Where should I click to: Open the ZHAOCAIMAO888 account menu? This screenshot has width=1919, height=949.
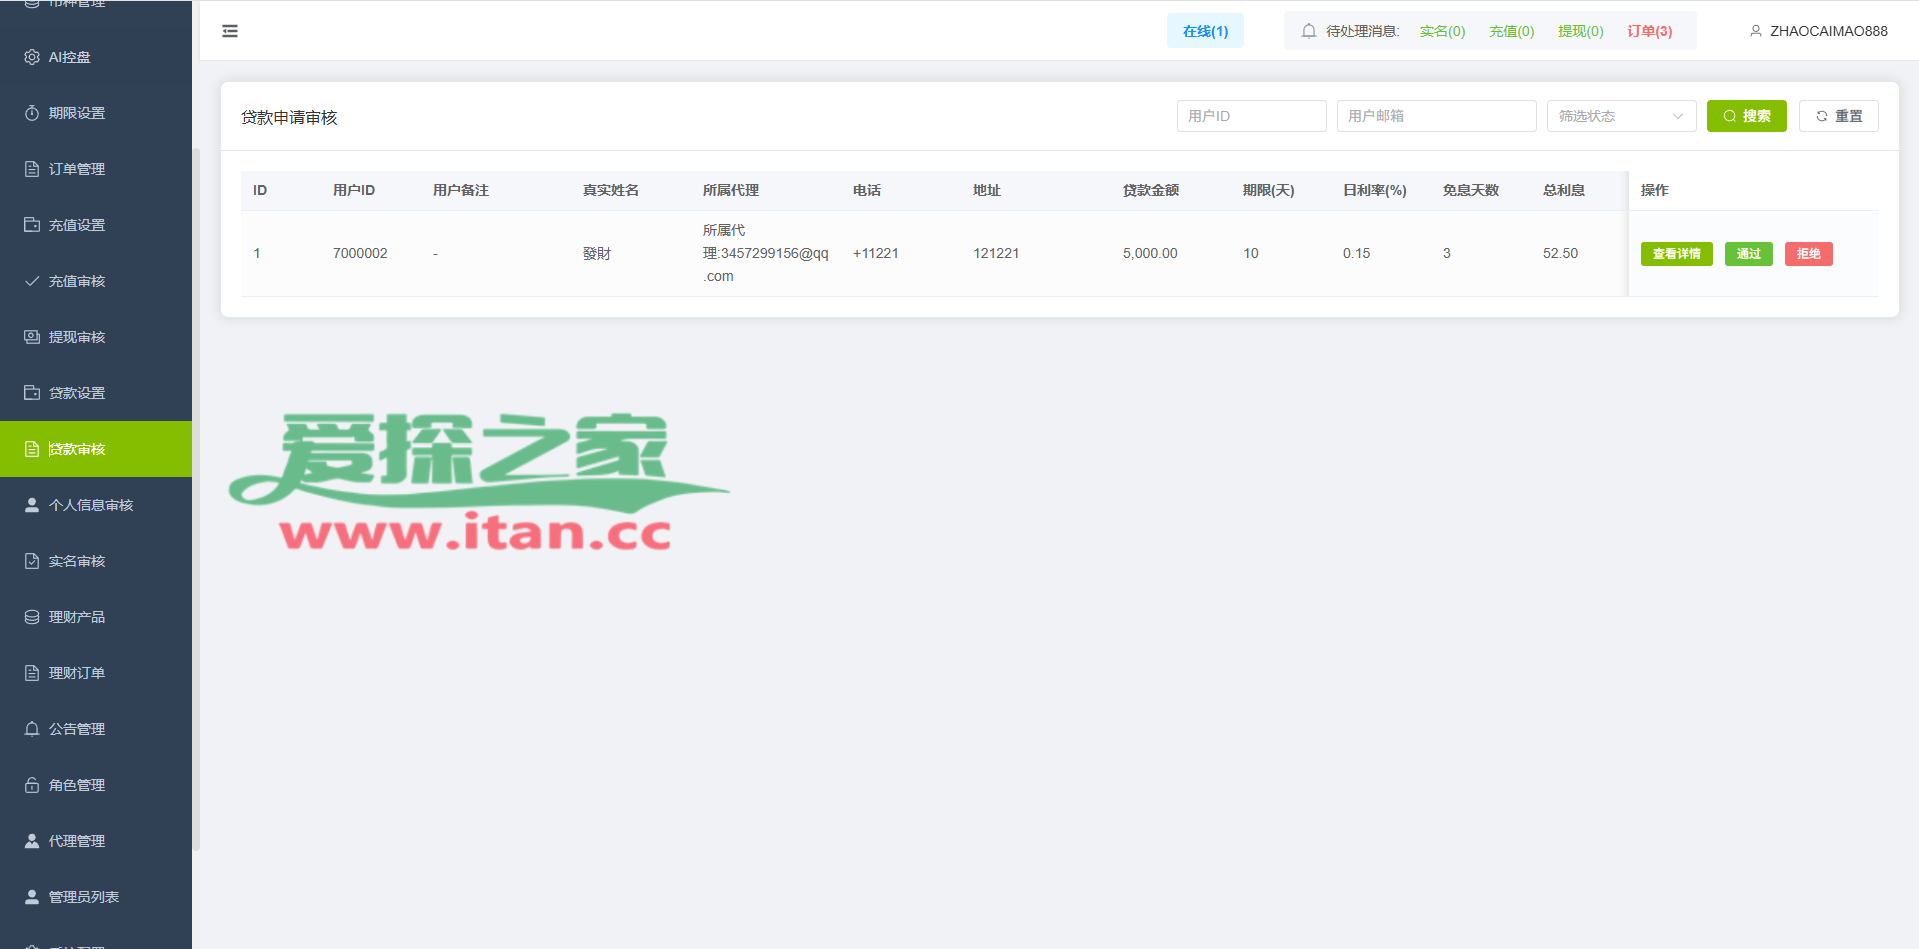click(x=1828, y=31)
